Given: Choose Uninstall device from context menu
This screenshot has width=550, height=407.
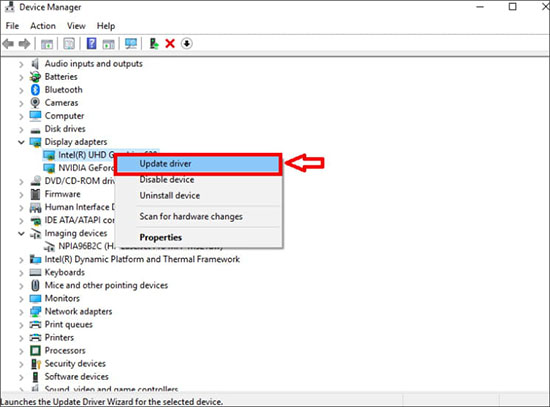Looking at the screenshot, I should (198, 195).
